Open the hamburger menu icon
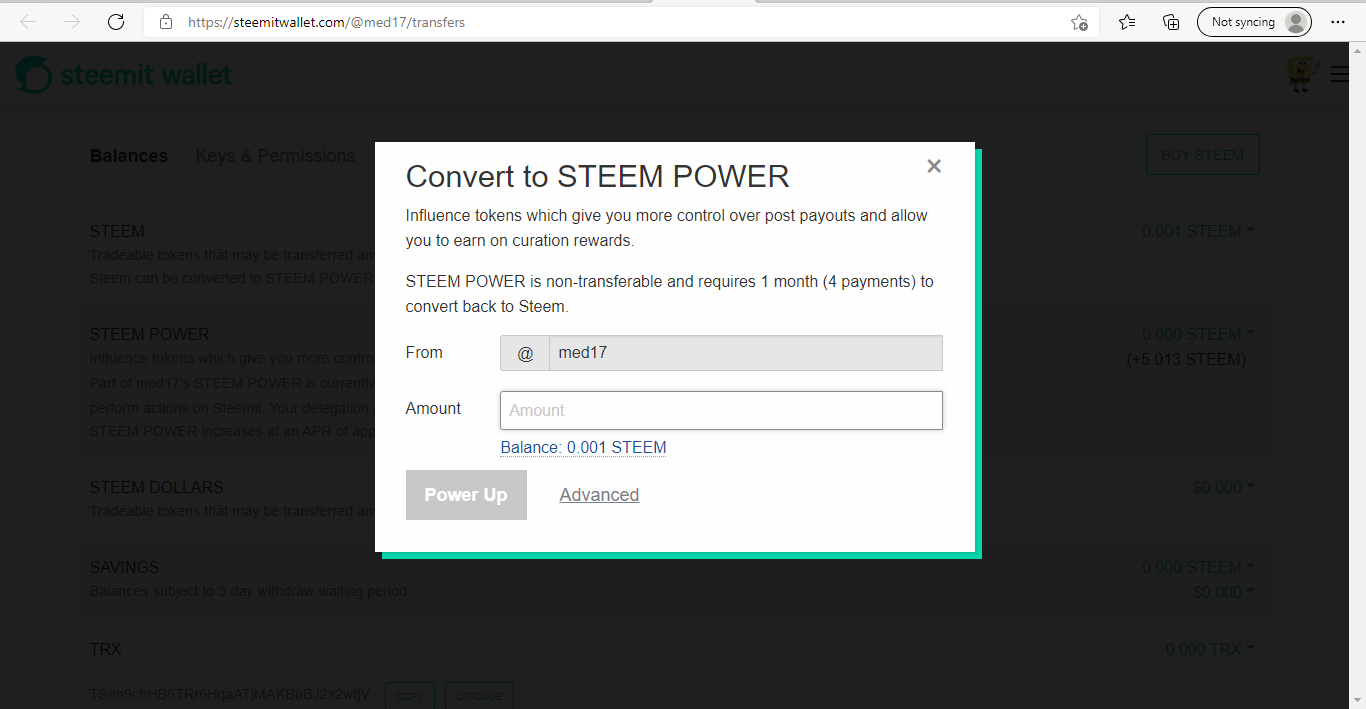This screenshot has width=1366, height=709. (1340, 74)
